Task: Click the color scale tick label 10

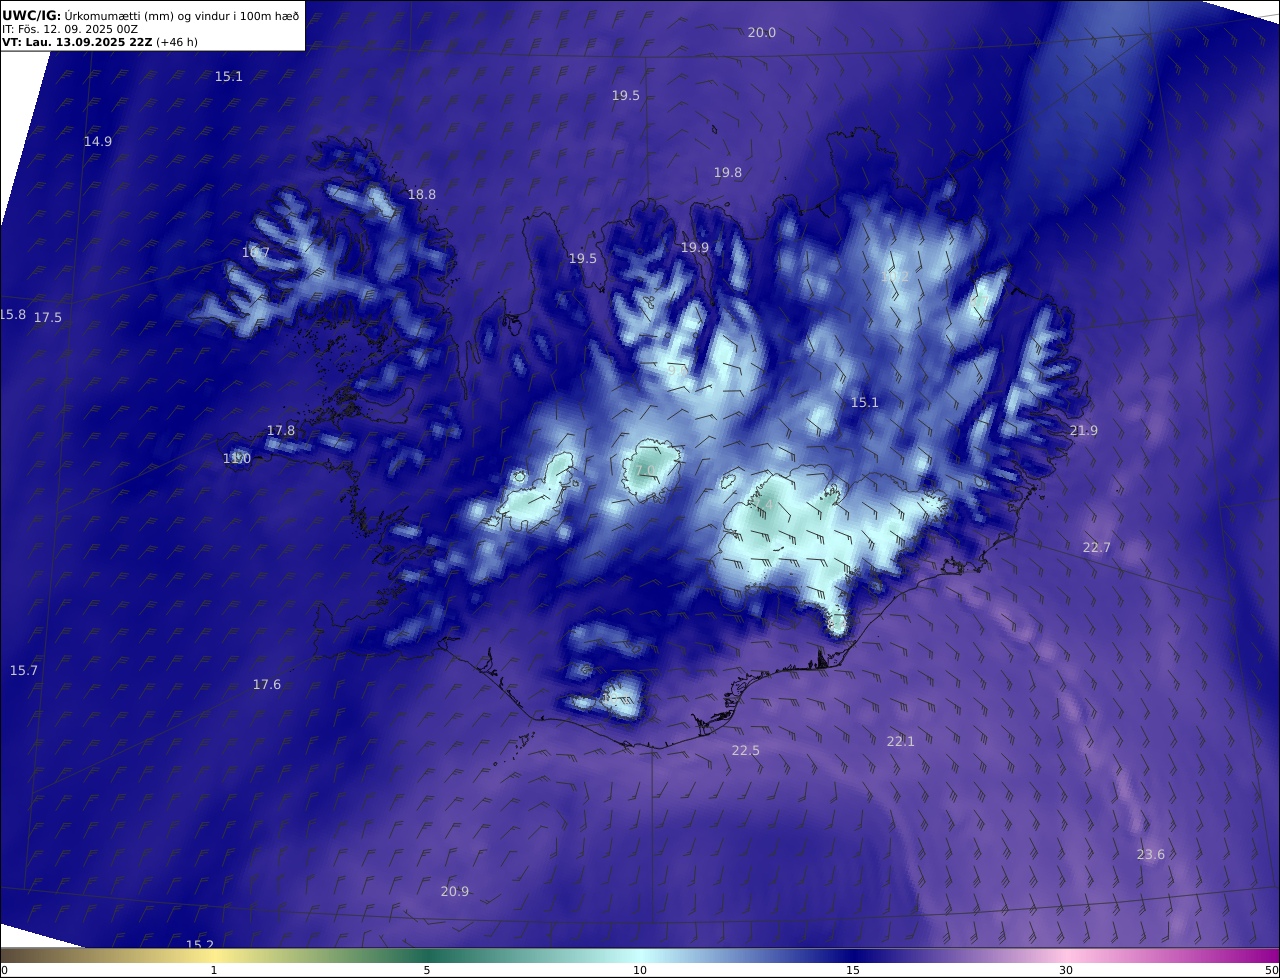Action: pyautogui.click(x=640, y=970)
